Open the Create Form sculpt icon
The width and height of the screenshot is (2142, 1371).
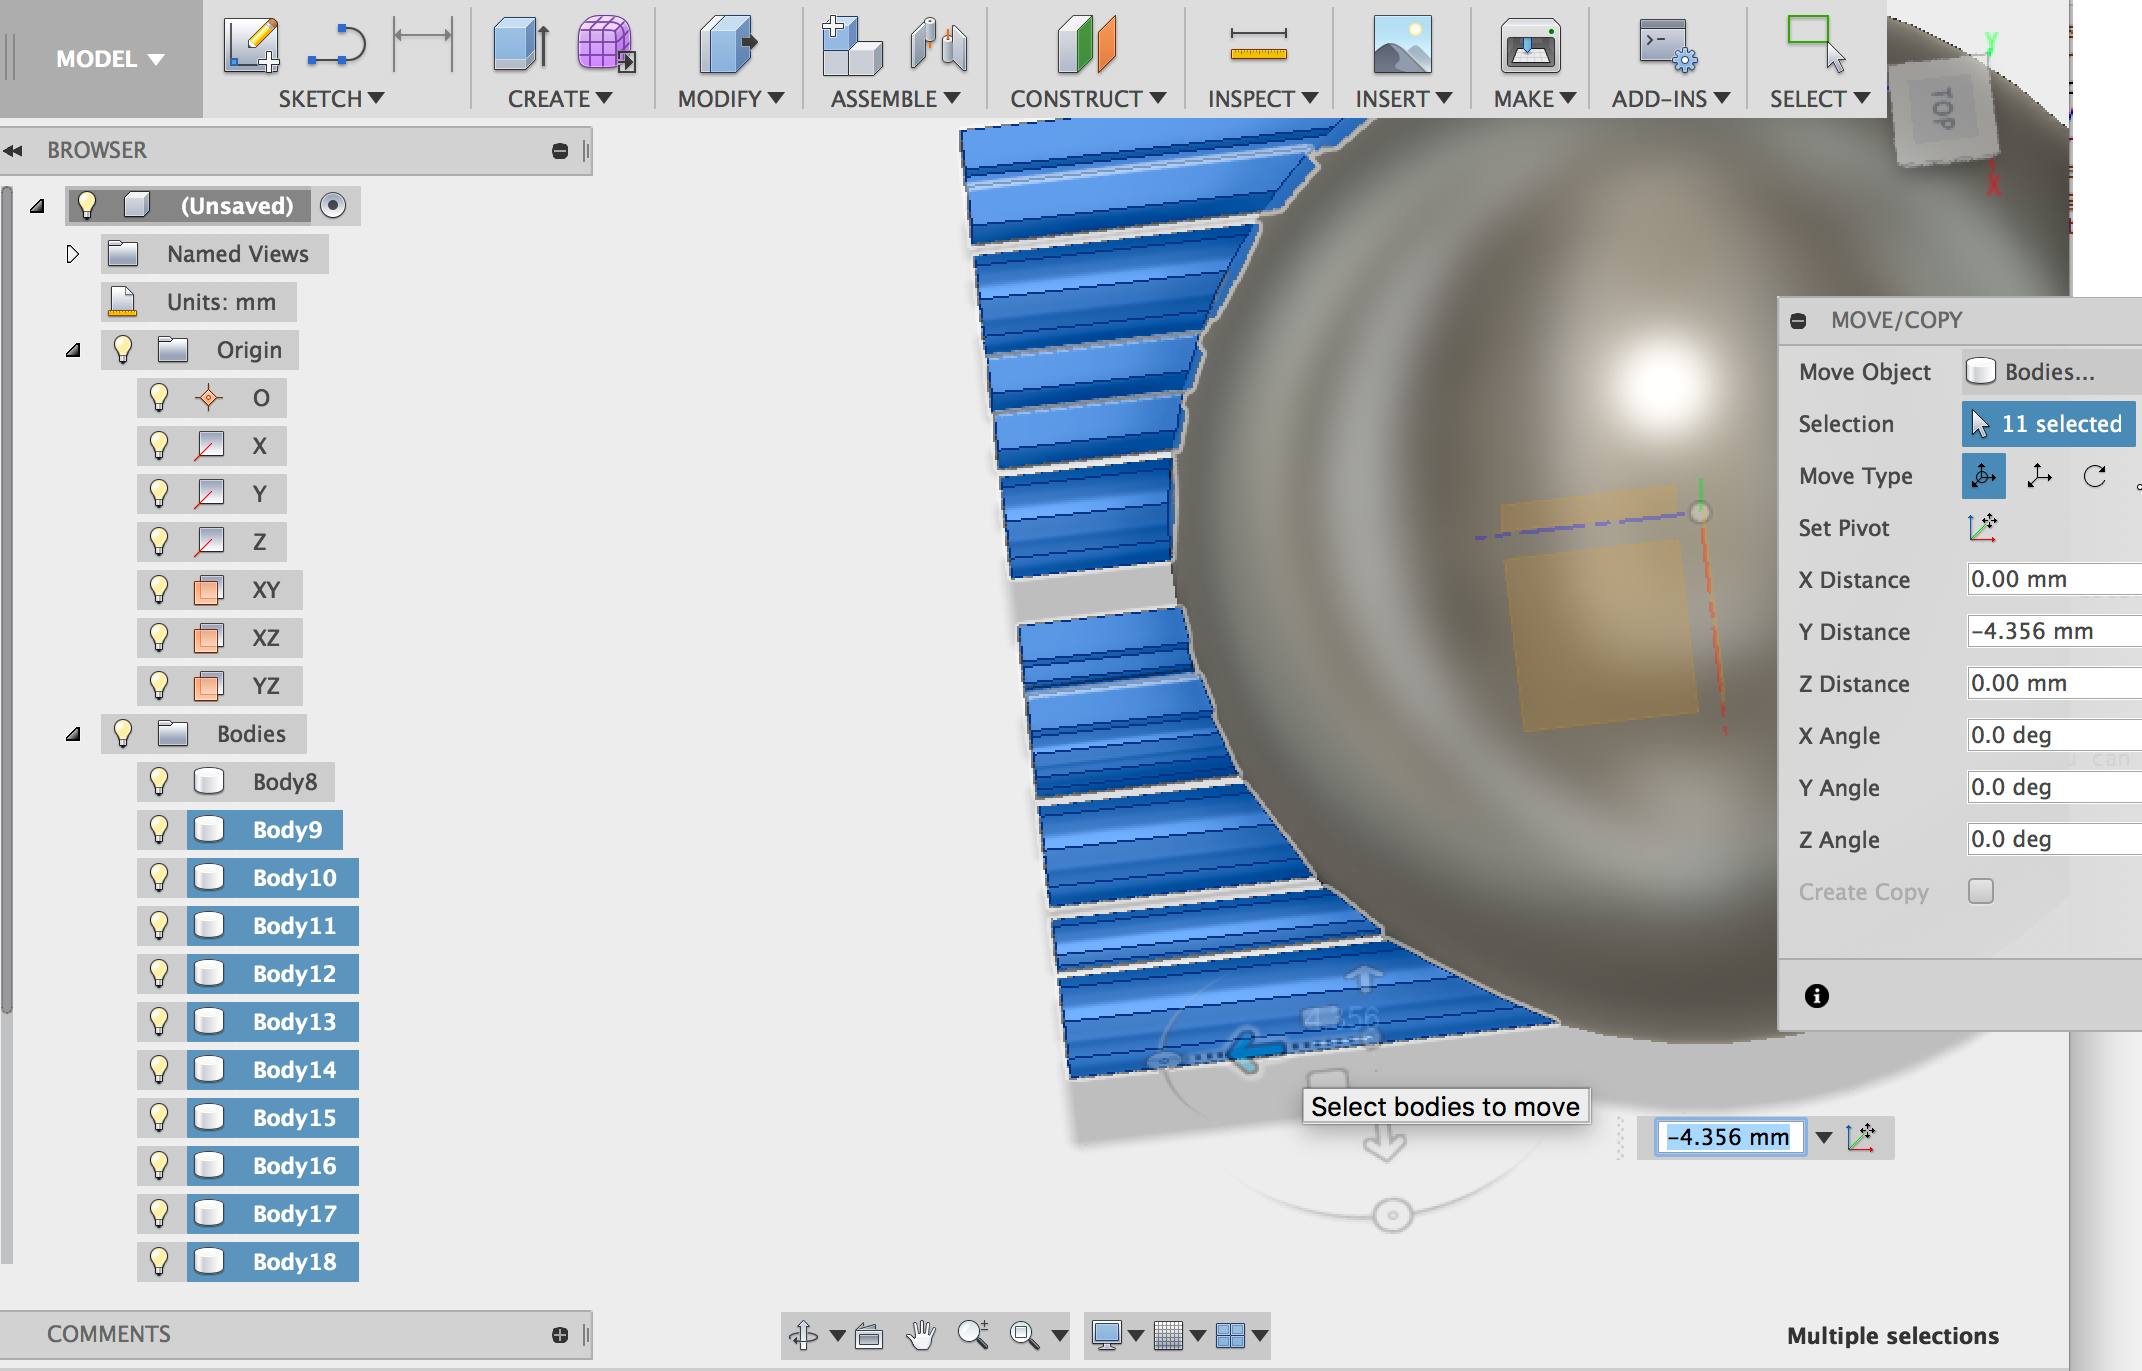click(605, 44)
